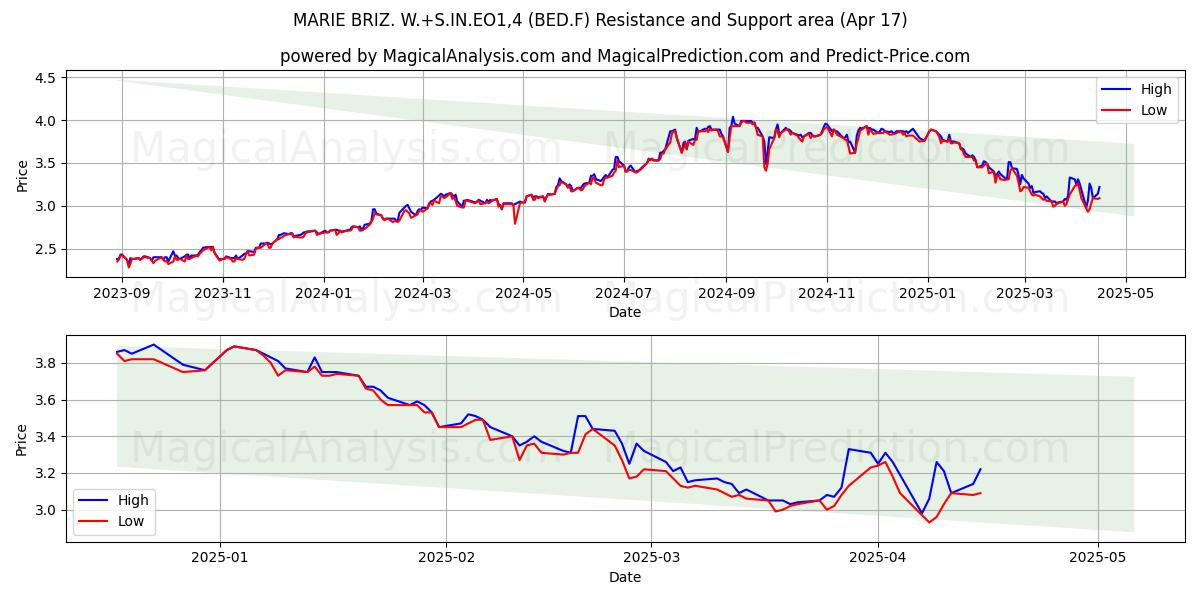
Task: Click the top chart x-axis label '2025-05'
Action: [x=1126, y=294]
